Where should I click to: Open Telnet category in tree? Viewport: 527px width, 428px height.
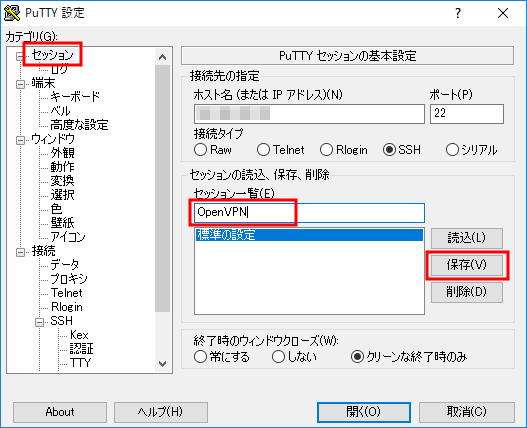pos(67,293)
